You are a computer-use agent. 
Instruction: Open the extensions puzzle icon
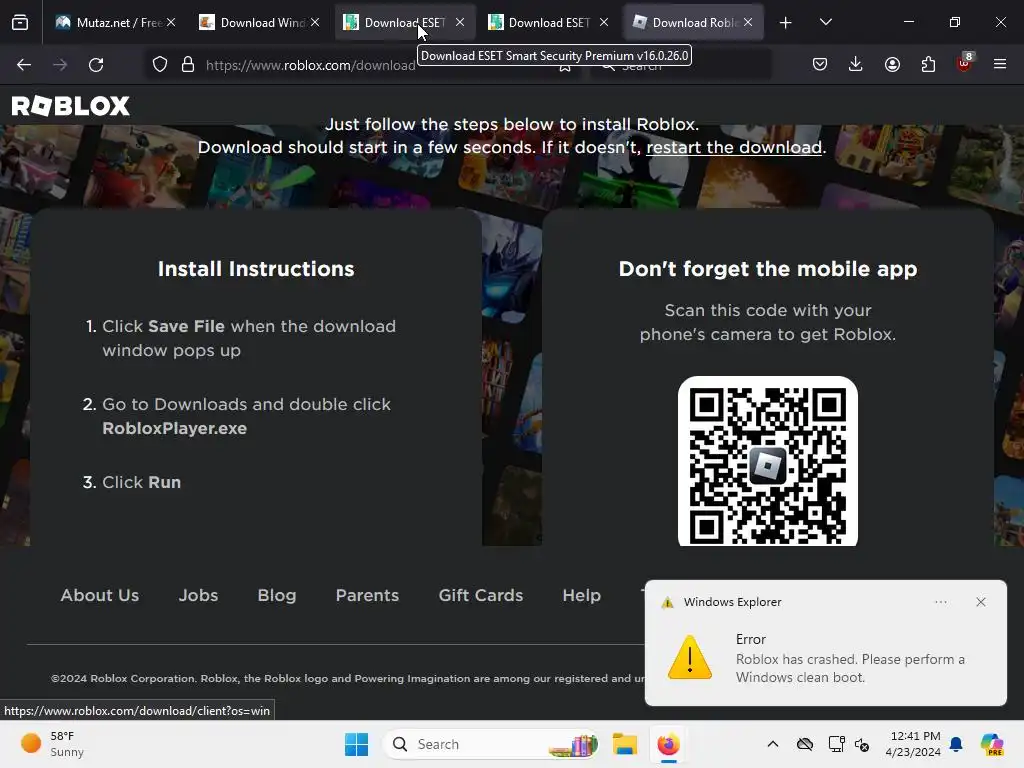pyautogui.click(x=928, y=64)
